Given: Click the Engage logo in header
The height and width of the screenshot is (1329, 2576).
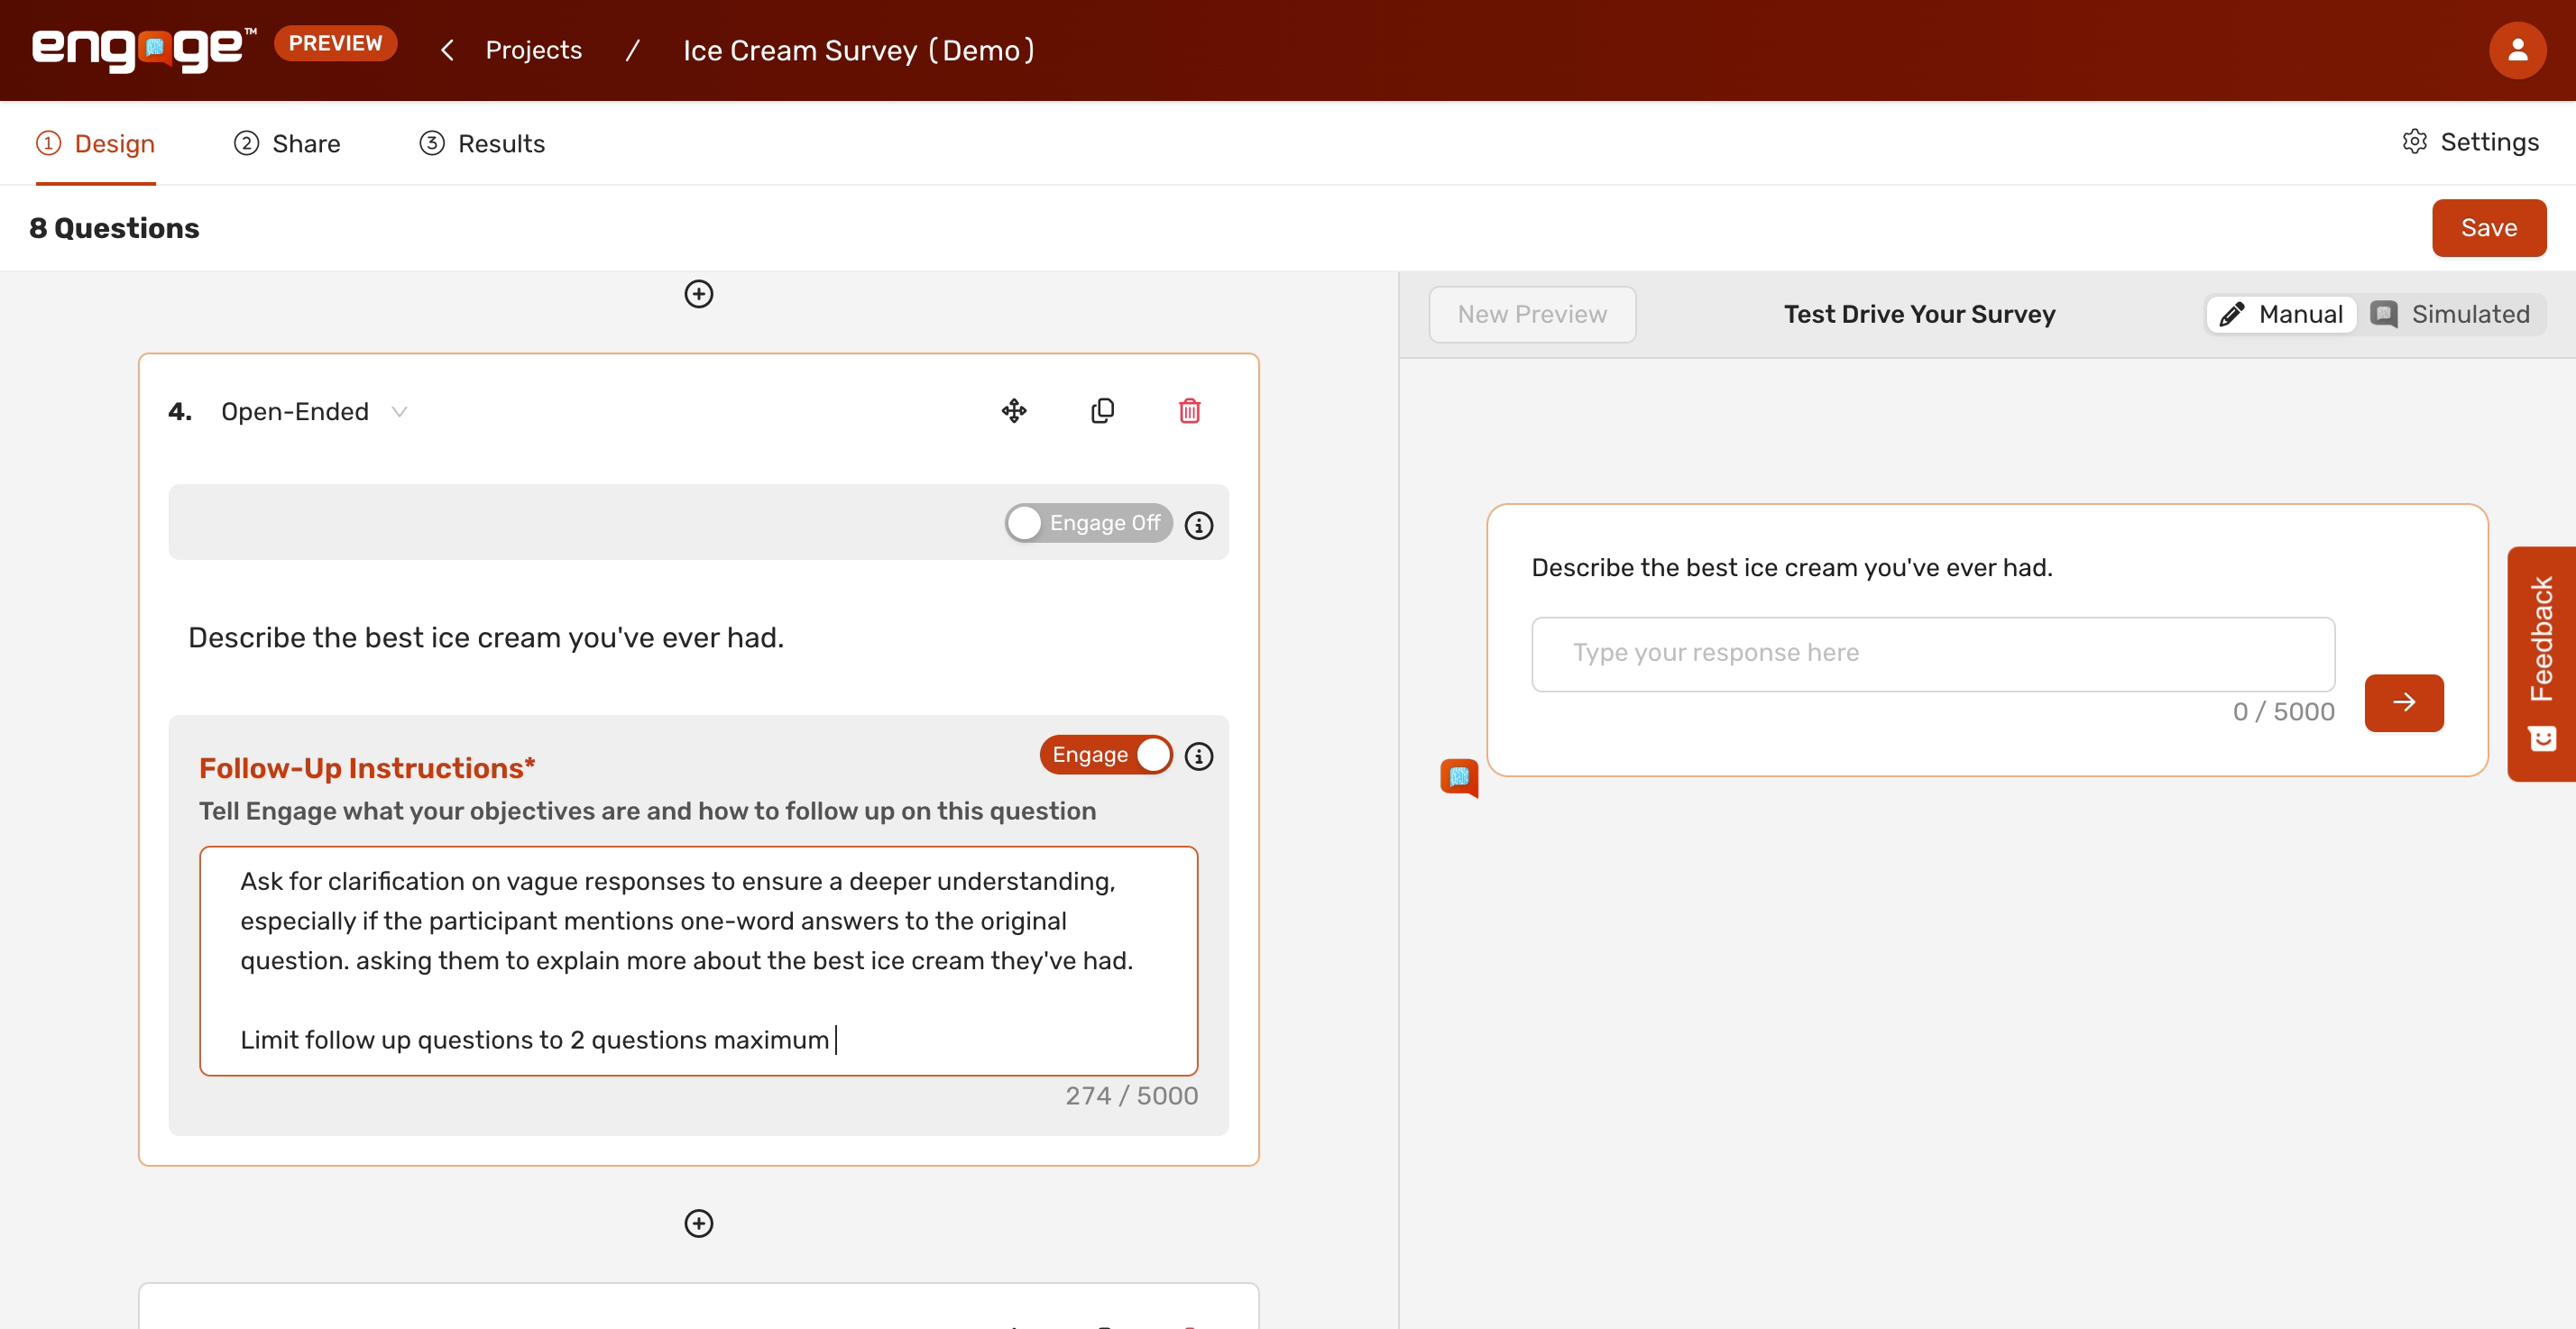Looking at the screenshot, I should click(x=144, y=49).
